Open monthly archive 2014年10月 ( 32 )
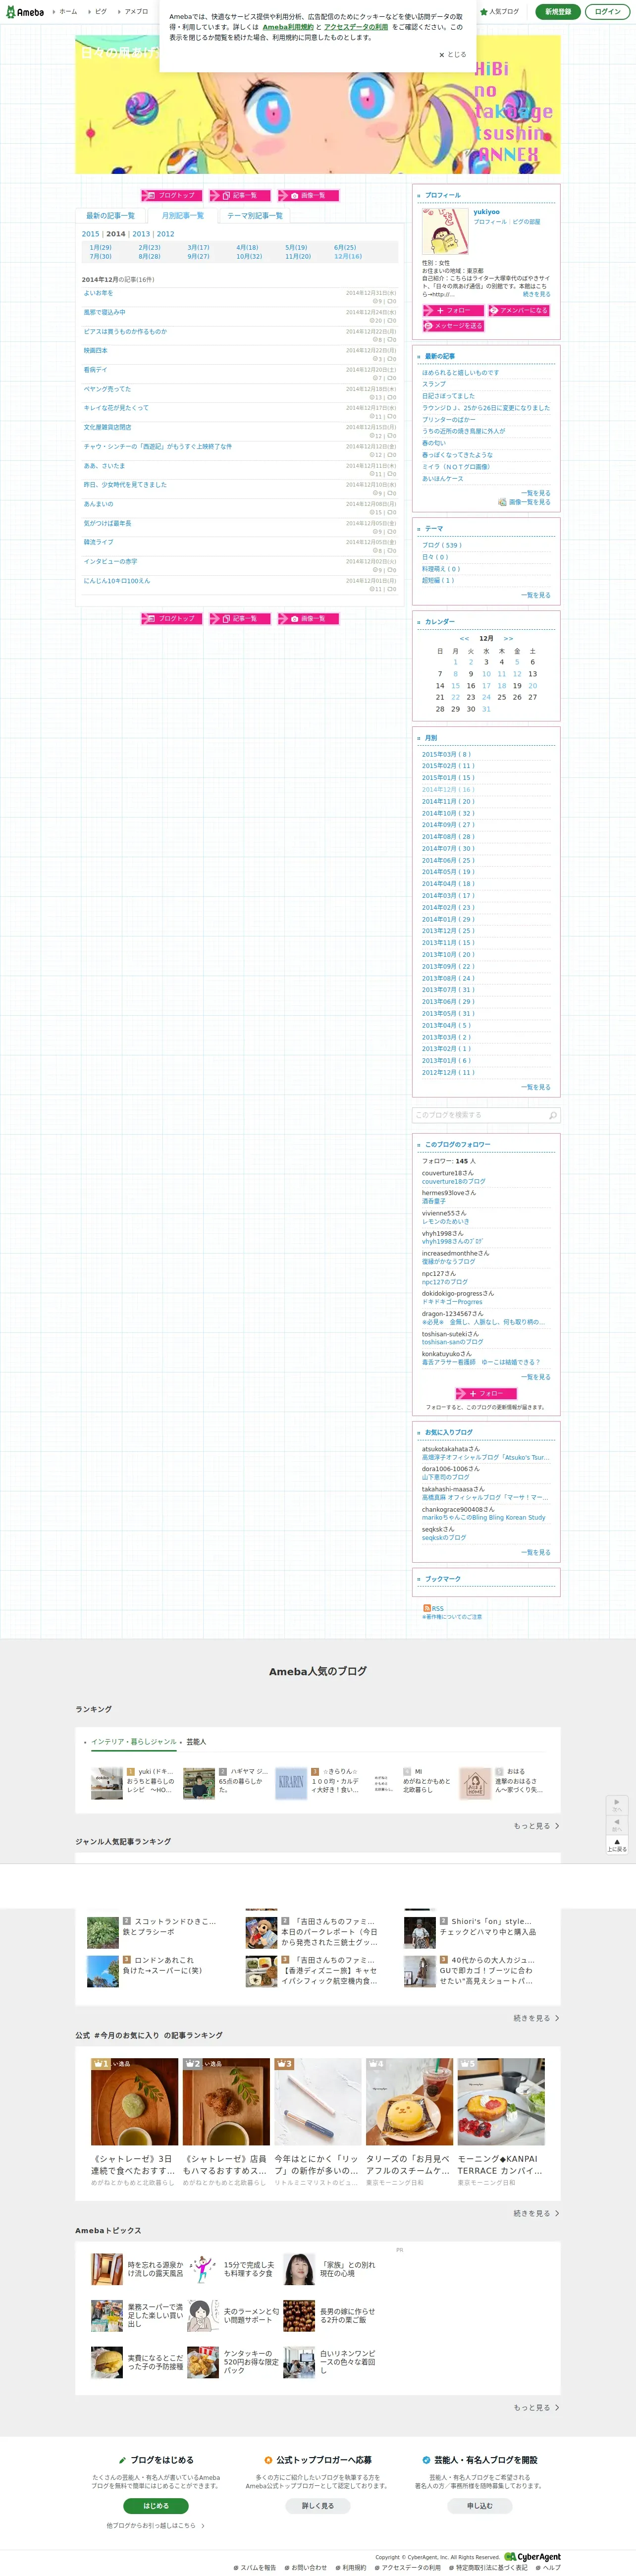Screen dimensions: 636x2576 click(448, 813)
